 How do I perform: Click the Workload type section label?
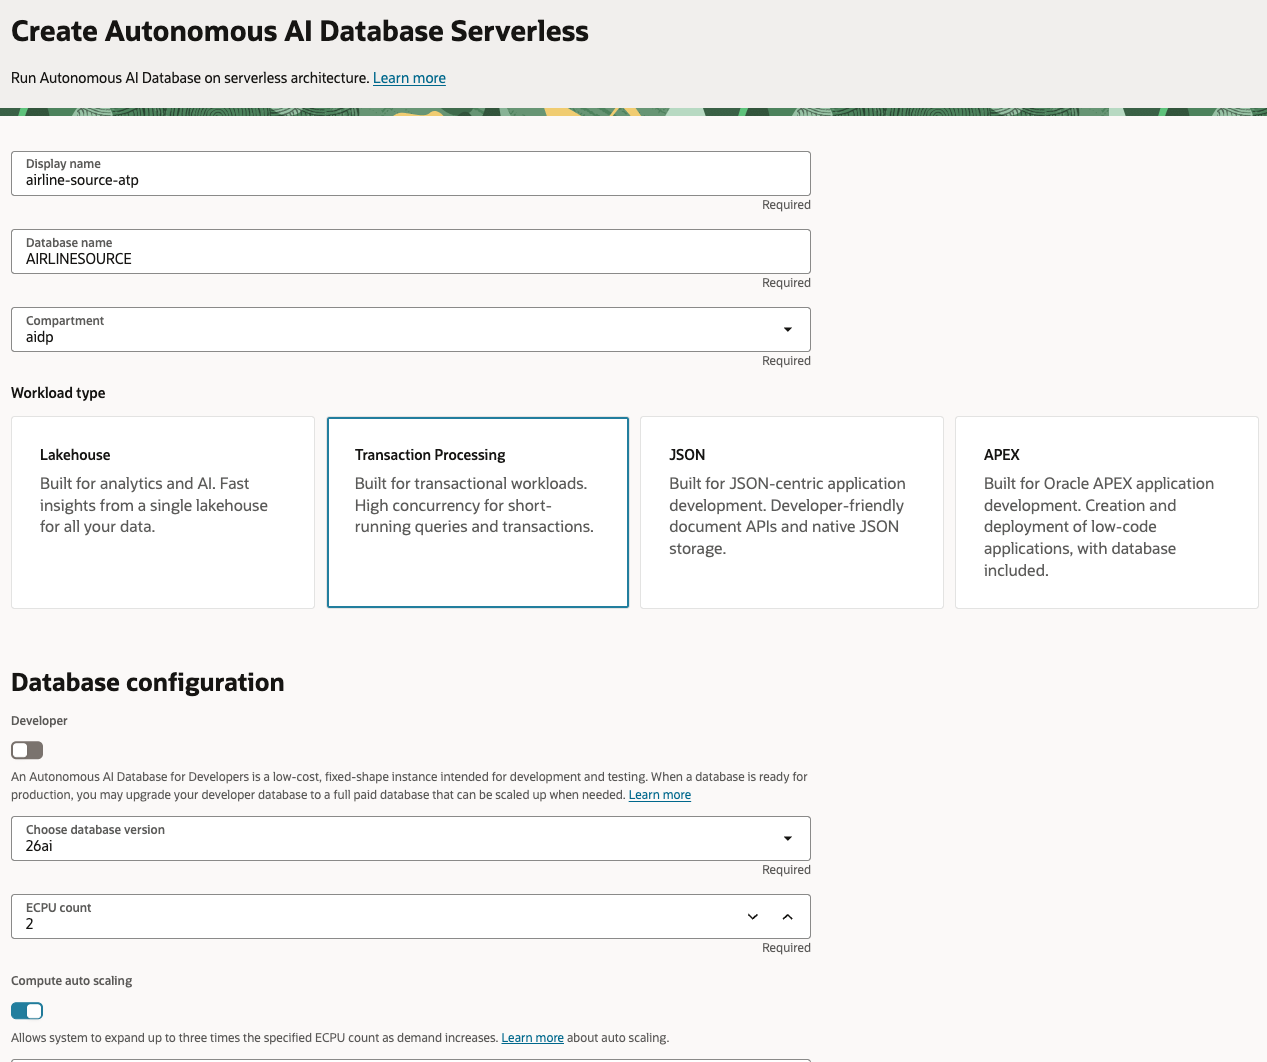[x=58, y=393]
